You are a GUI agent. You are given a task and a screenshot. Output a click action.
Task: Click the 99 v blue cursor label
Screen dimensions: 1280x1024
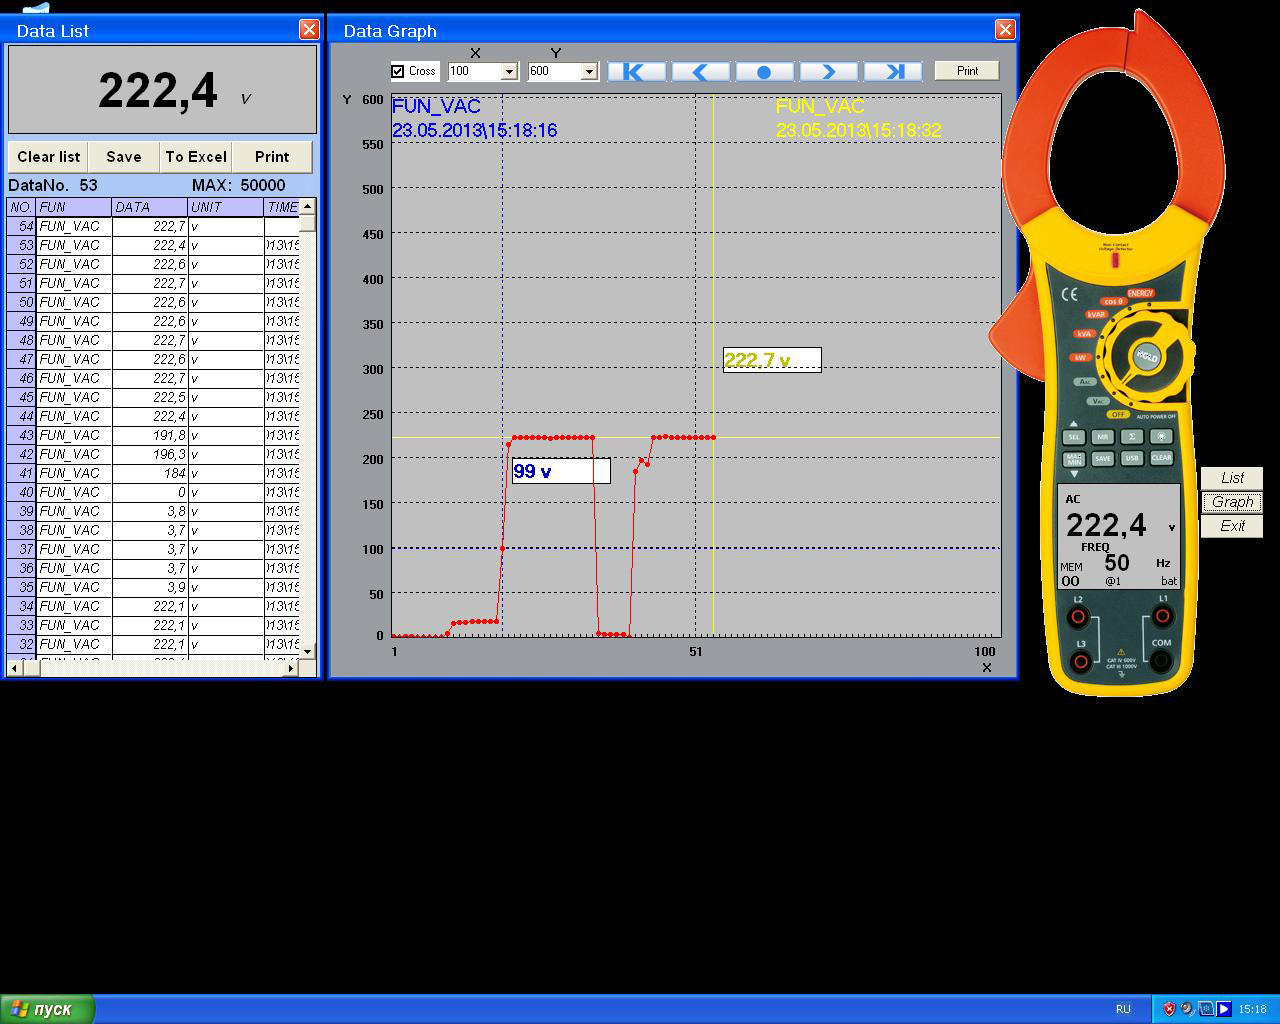[561, 471]
